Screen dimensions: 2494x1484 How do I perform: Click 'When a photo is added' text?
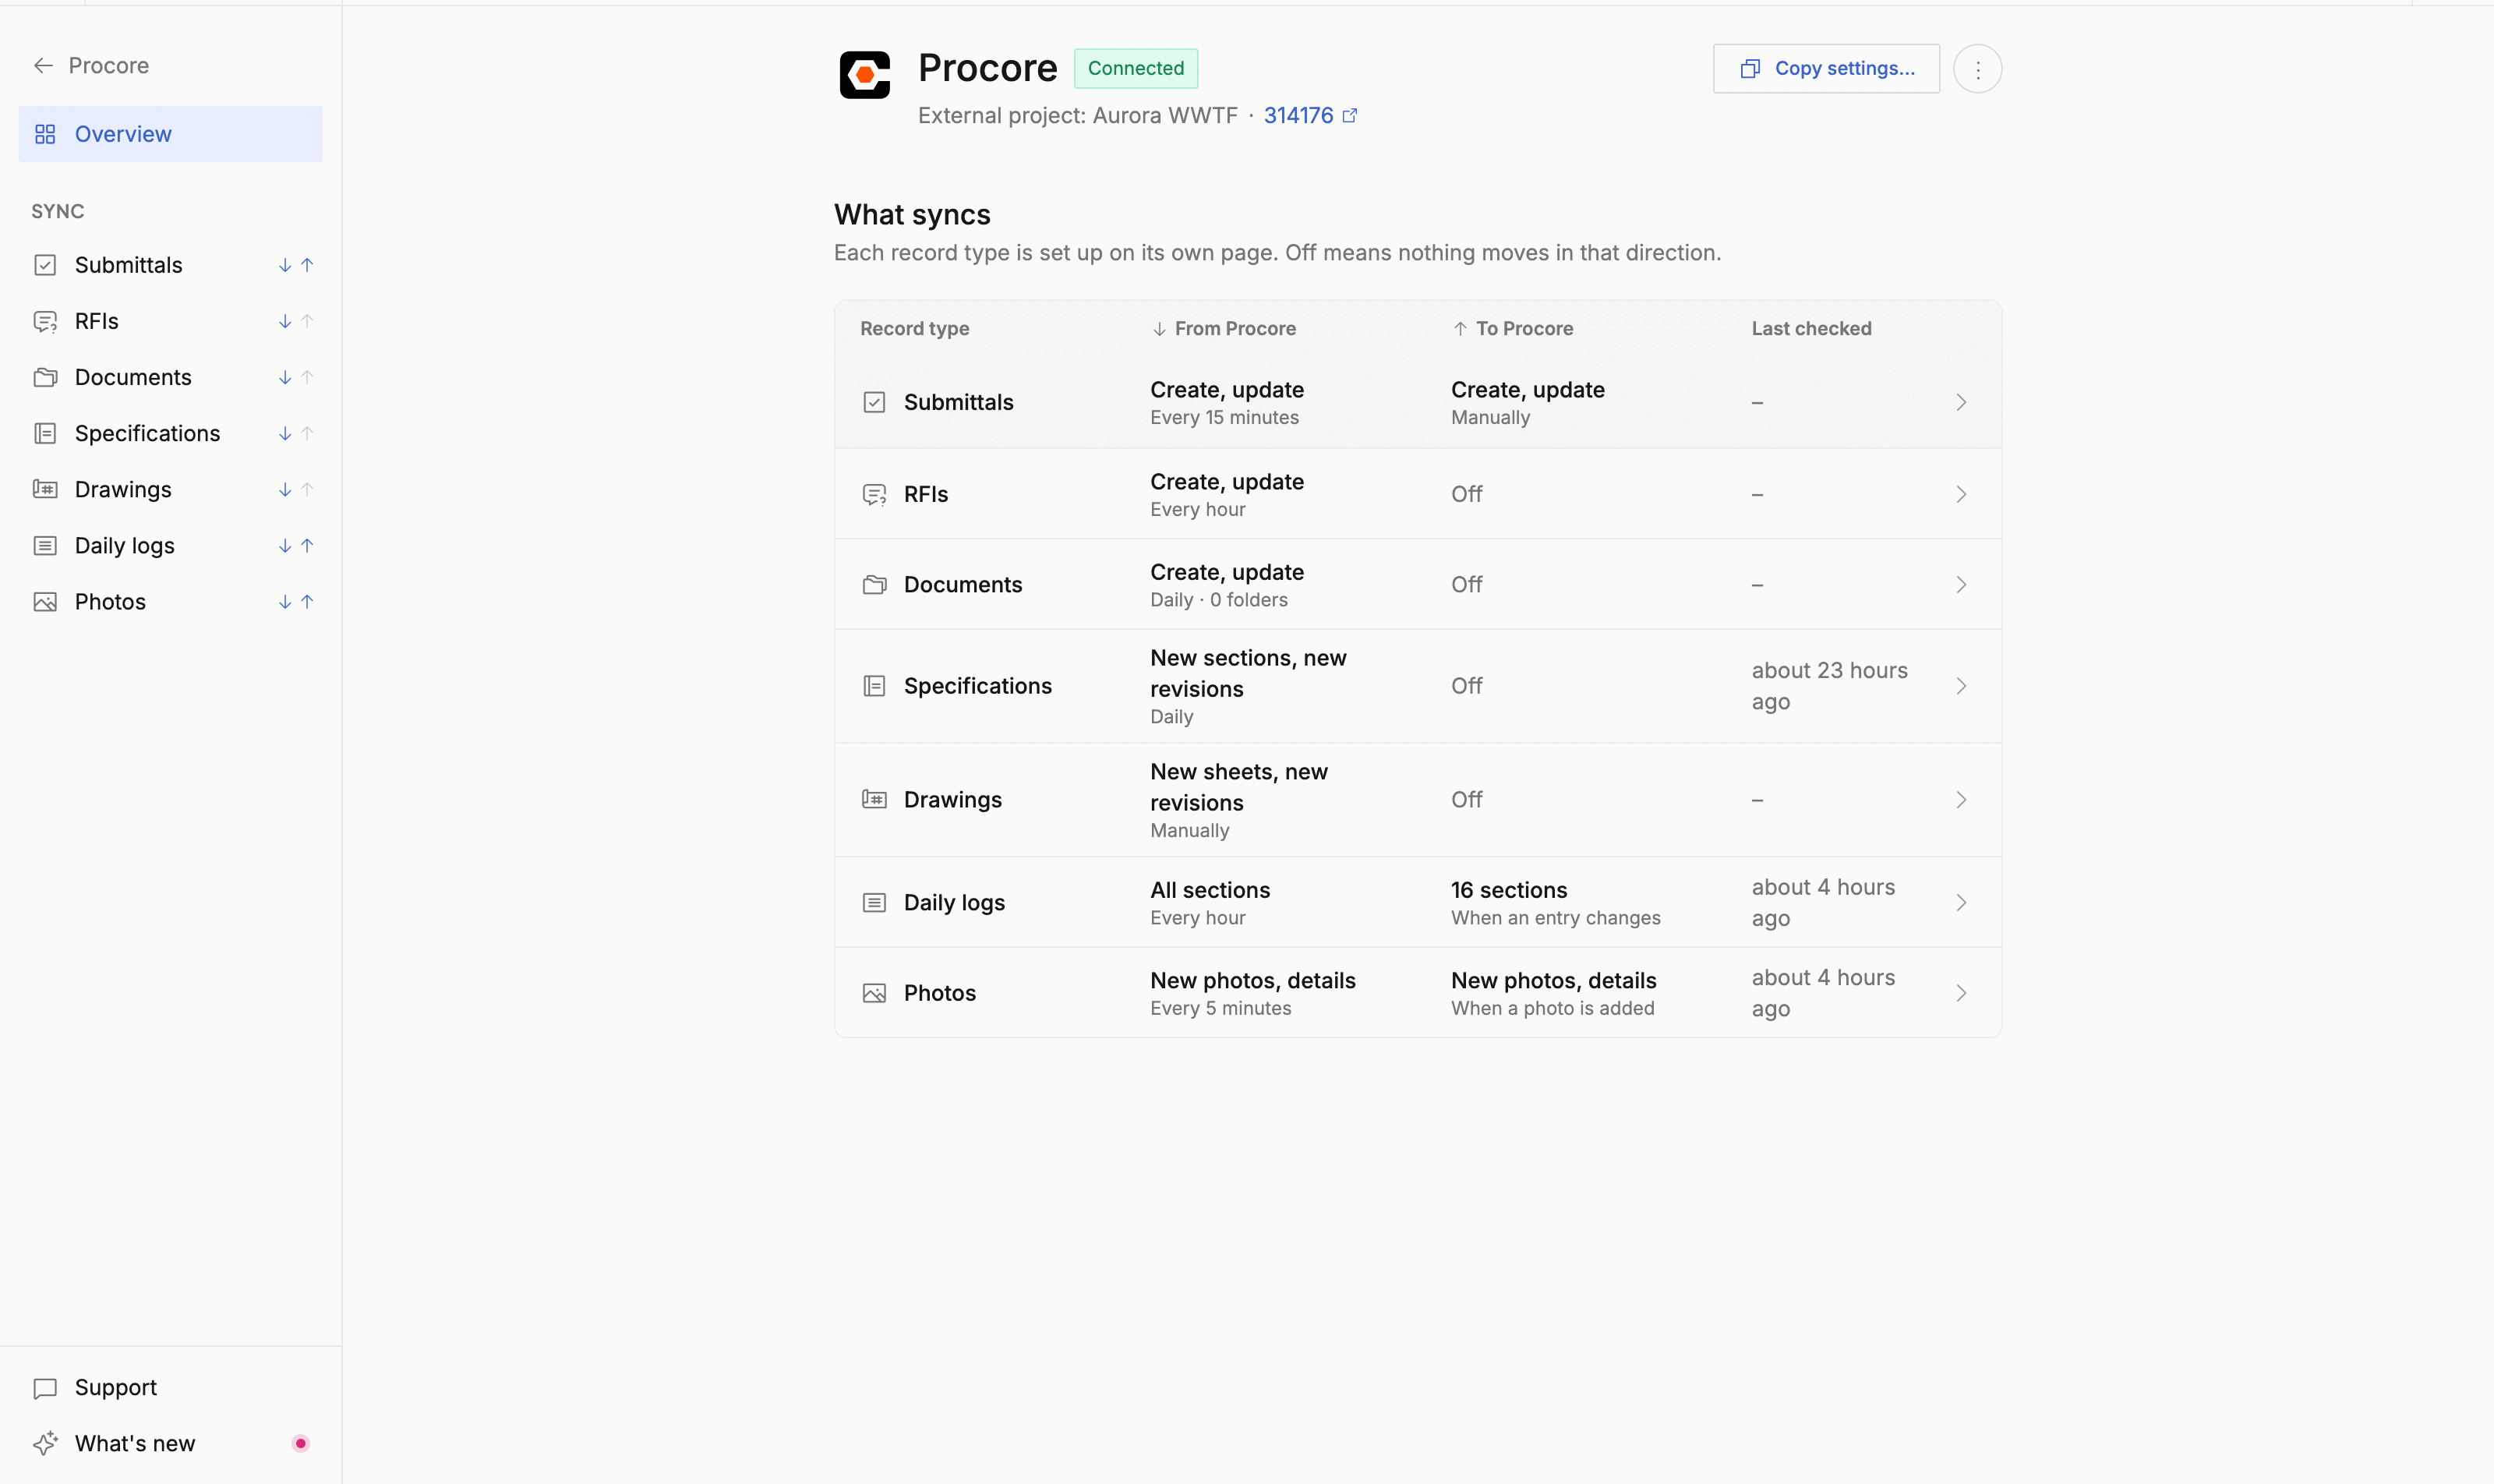pos(1552,1008)
